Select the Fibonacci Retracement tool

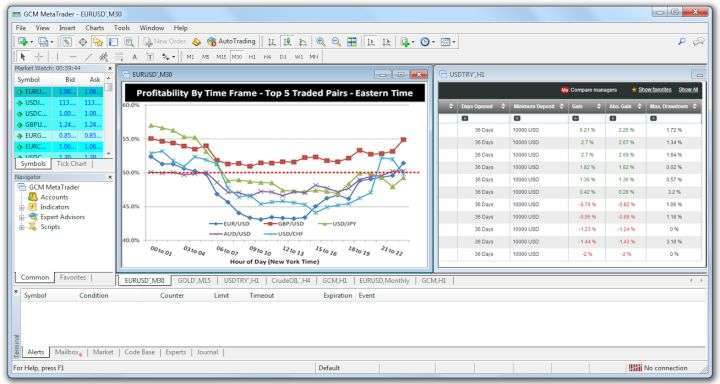point(119,57)
